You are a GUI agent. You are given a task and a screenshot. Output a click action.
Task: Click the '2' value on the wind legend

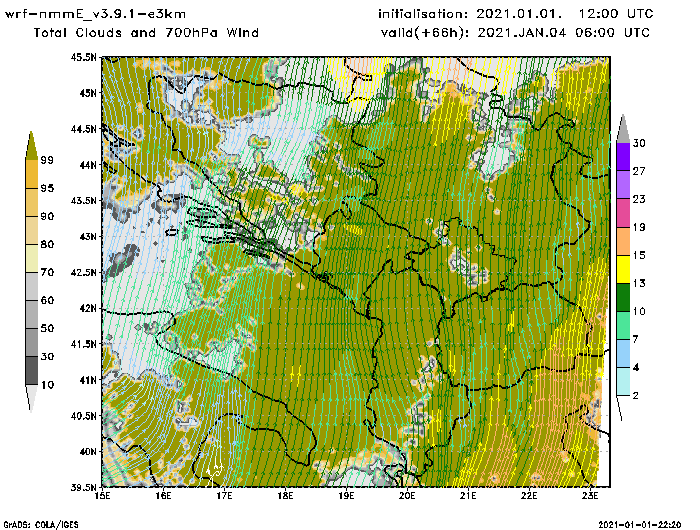pos(636,396)
